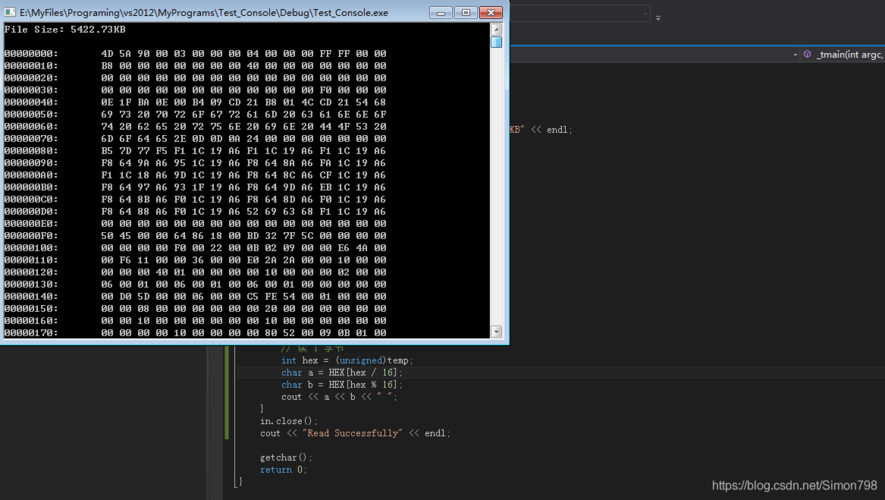
Task: Close the Test_Console.exe console window
Action: (491, 12)
